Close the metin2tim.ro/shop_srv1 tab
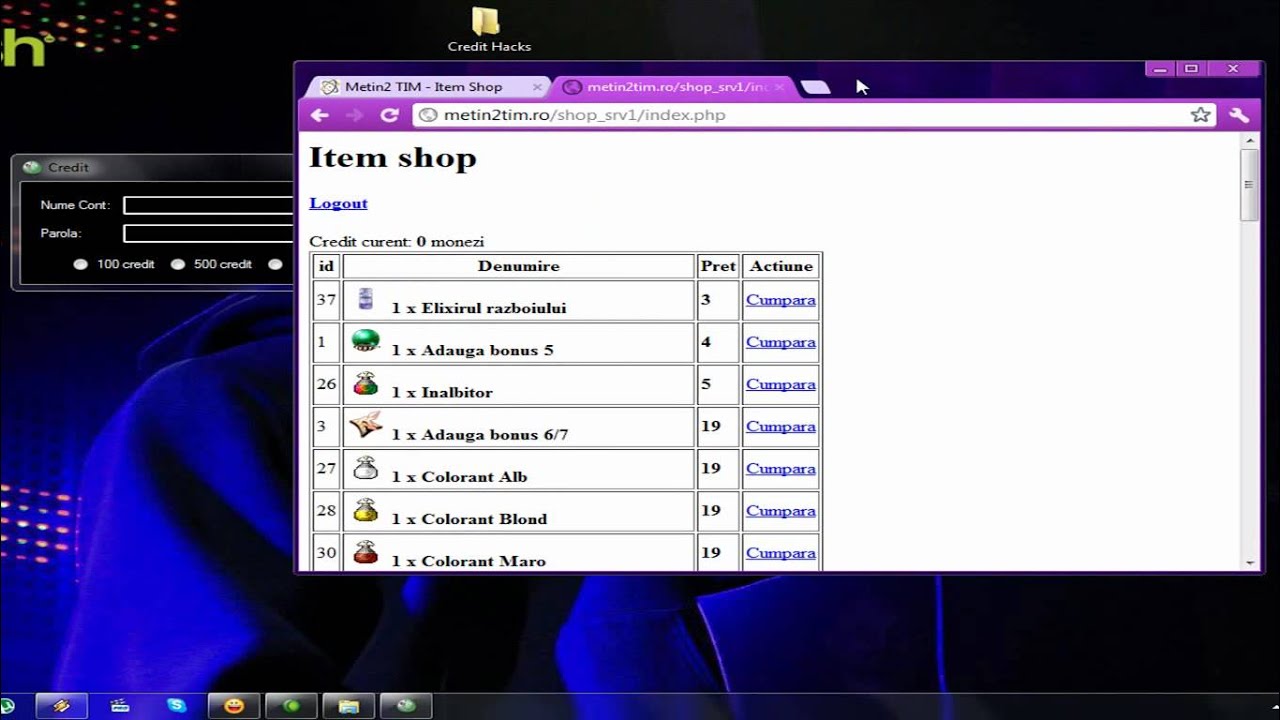This screenshot has width=1280, height=720. click(779, 87)
